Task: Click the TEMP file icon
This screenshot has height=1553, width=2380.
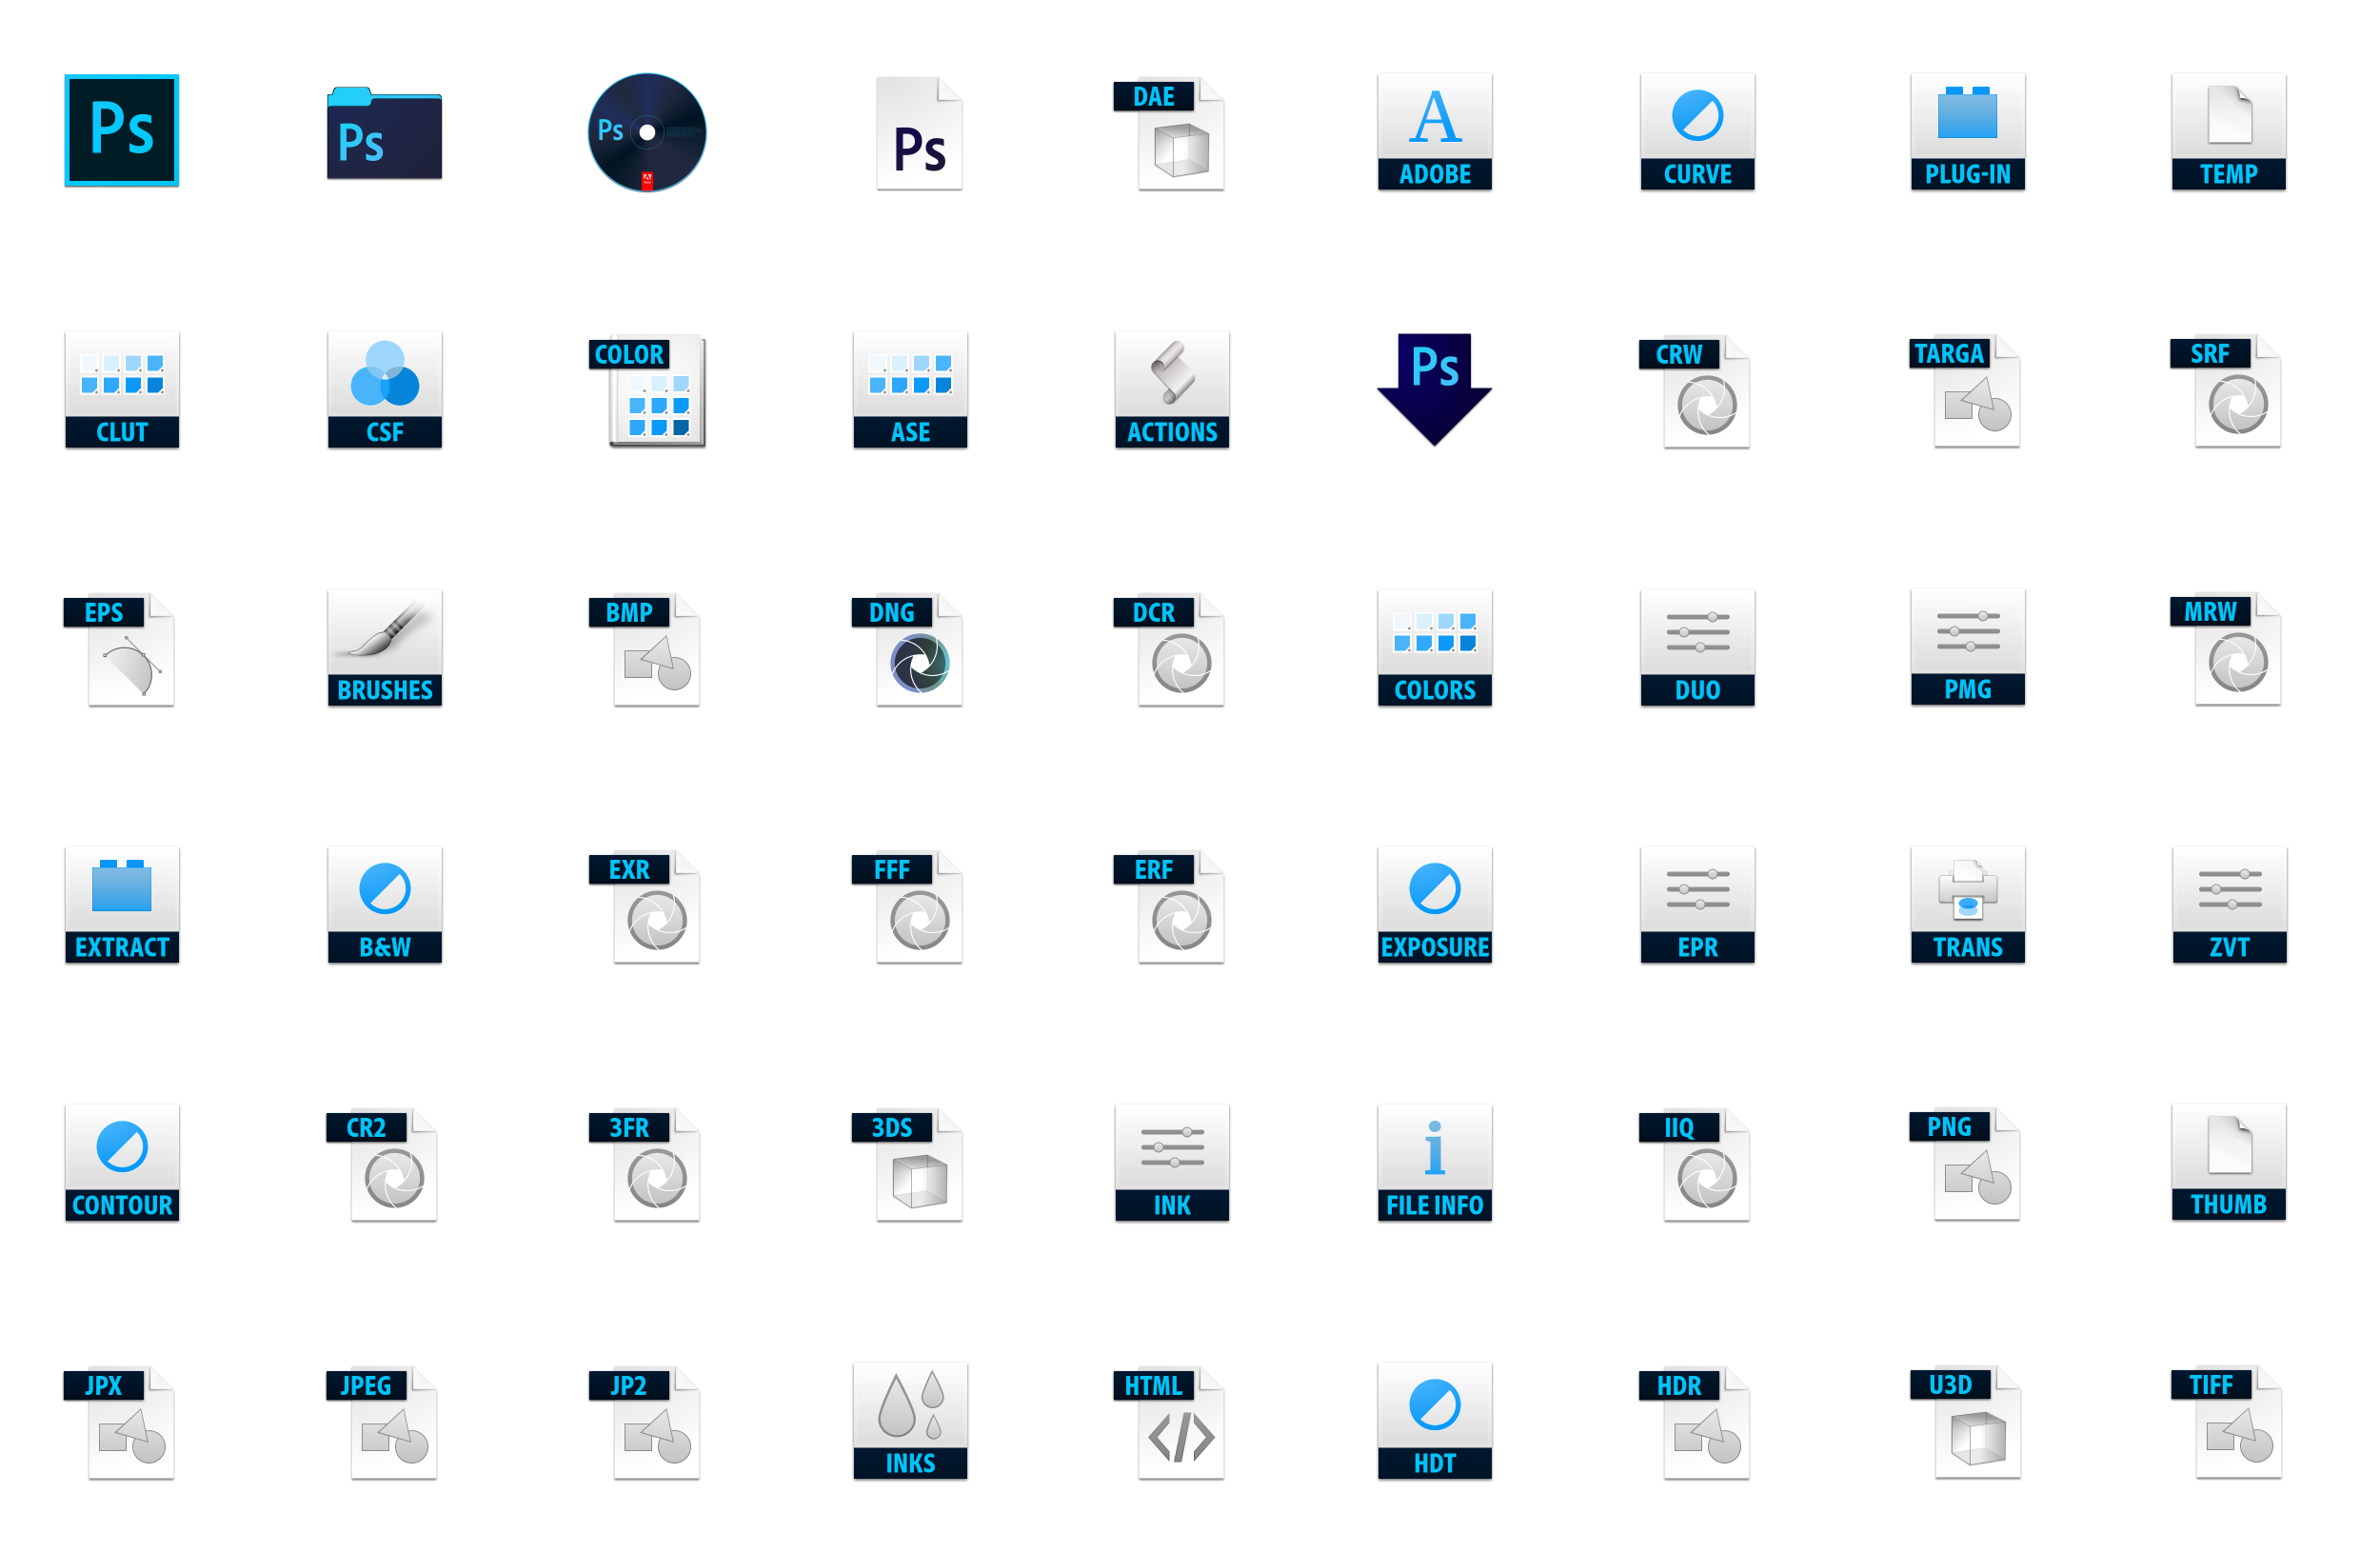Action: tap(2229, 131)
